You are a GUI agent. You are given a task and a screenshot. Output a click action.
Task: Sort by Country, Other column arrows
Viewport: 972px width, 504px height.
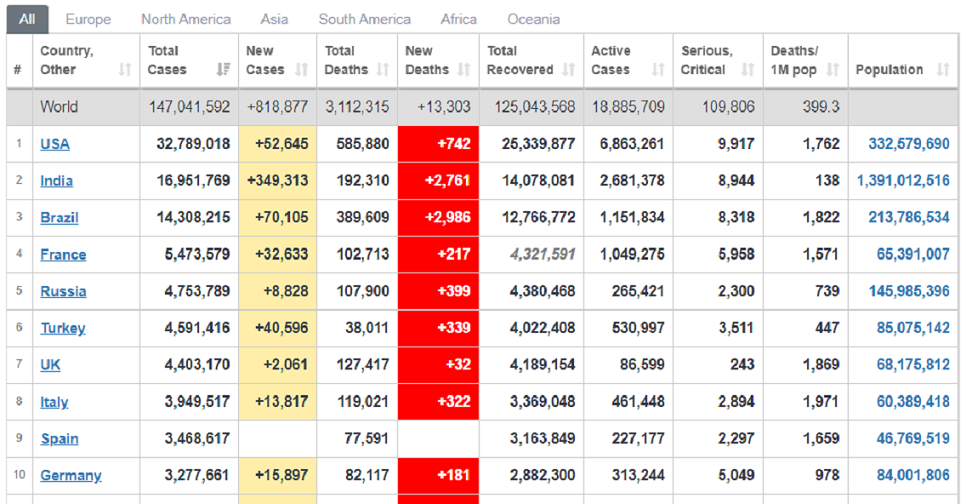coord(125,70)
